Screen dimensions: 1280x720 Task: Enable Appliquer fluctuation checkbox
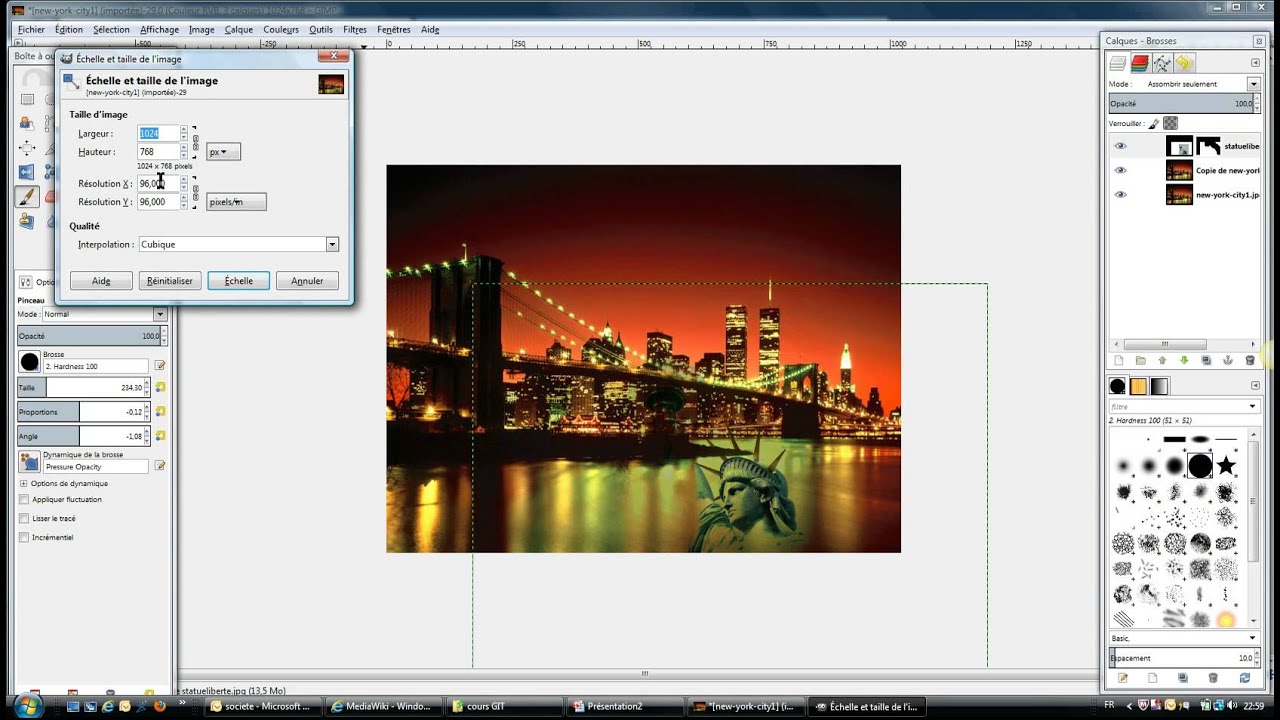point(24,500)
